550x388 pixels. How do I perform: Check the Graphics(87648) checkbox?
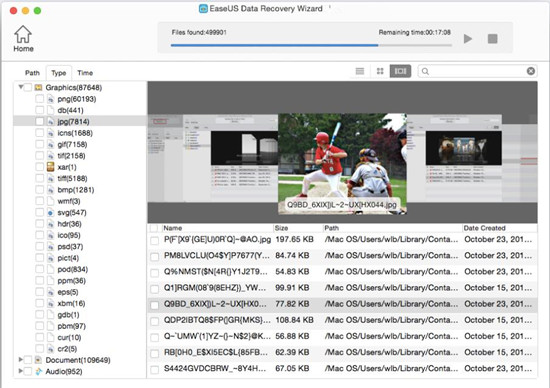coord(28,87)
